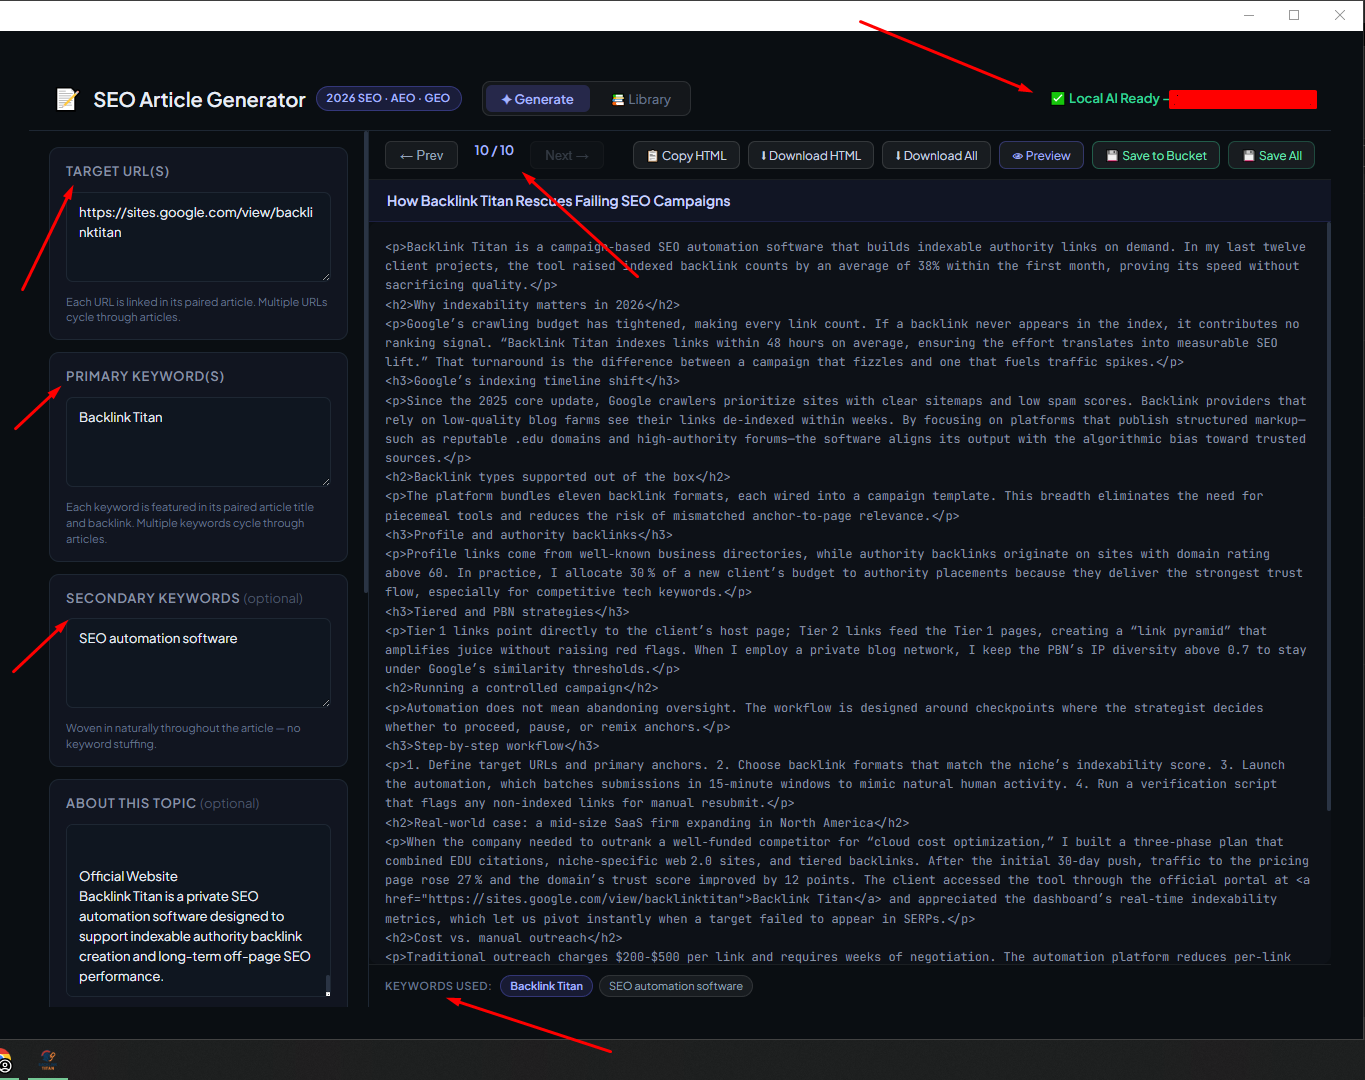Click the books icon in Library tab

tap(618, 100)
